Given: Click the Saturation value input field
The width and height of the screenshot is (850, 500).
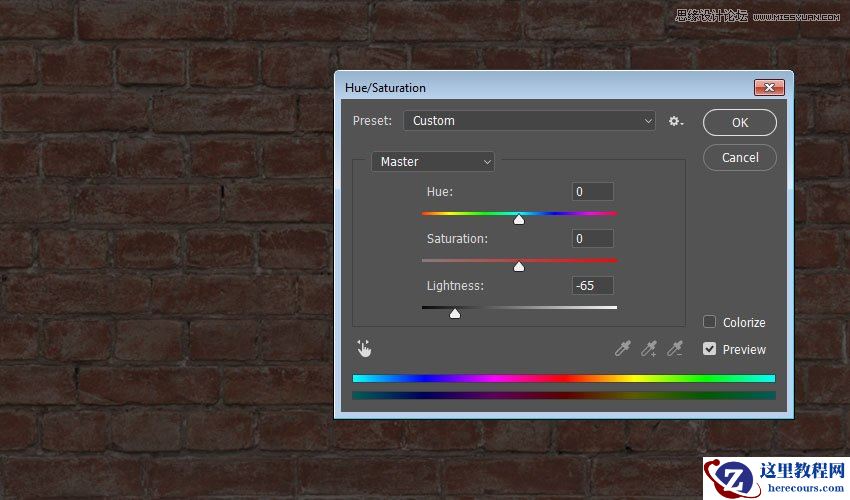Looking at the screenshot, I should coord(593,239).
